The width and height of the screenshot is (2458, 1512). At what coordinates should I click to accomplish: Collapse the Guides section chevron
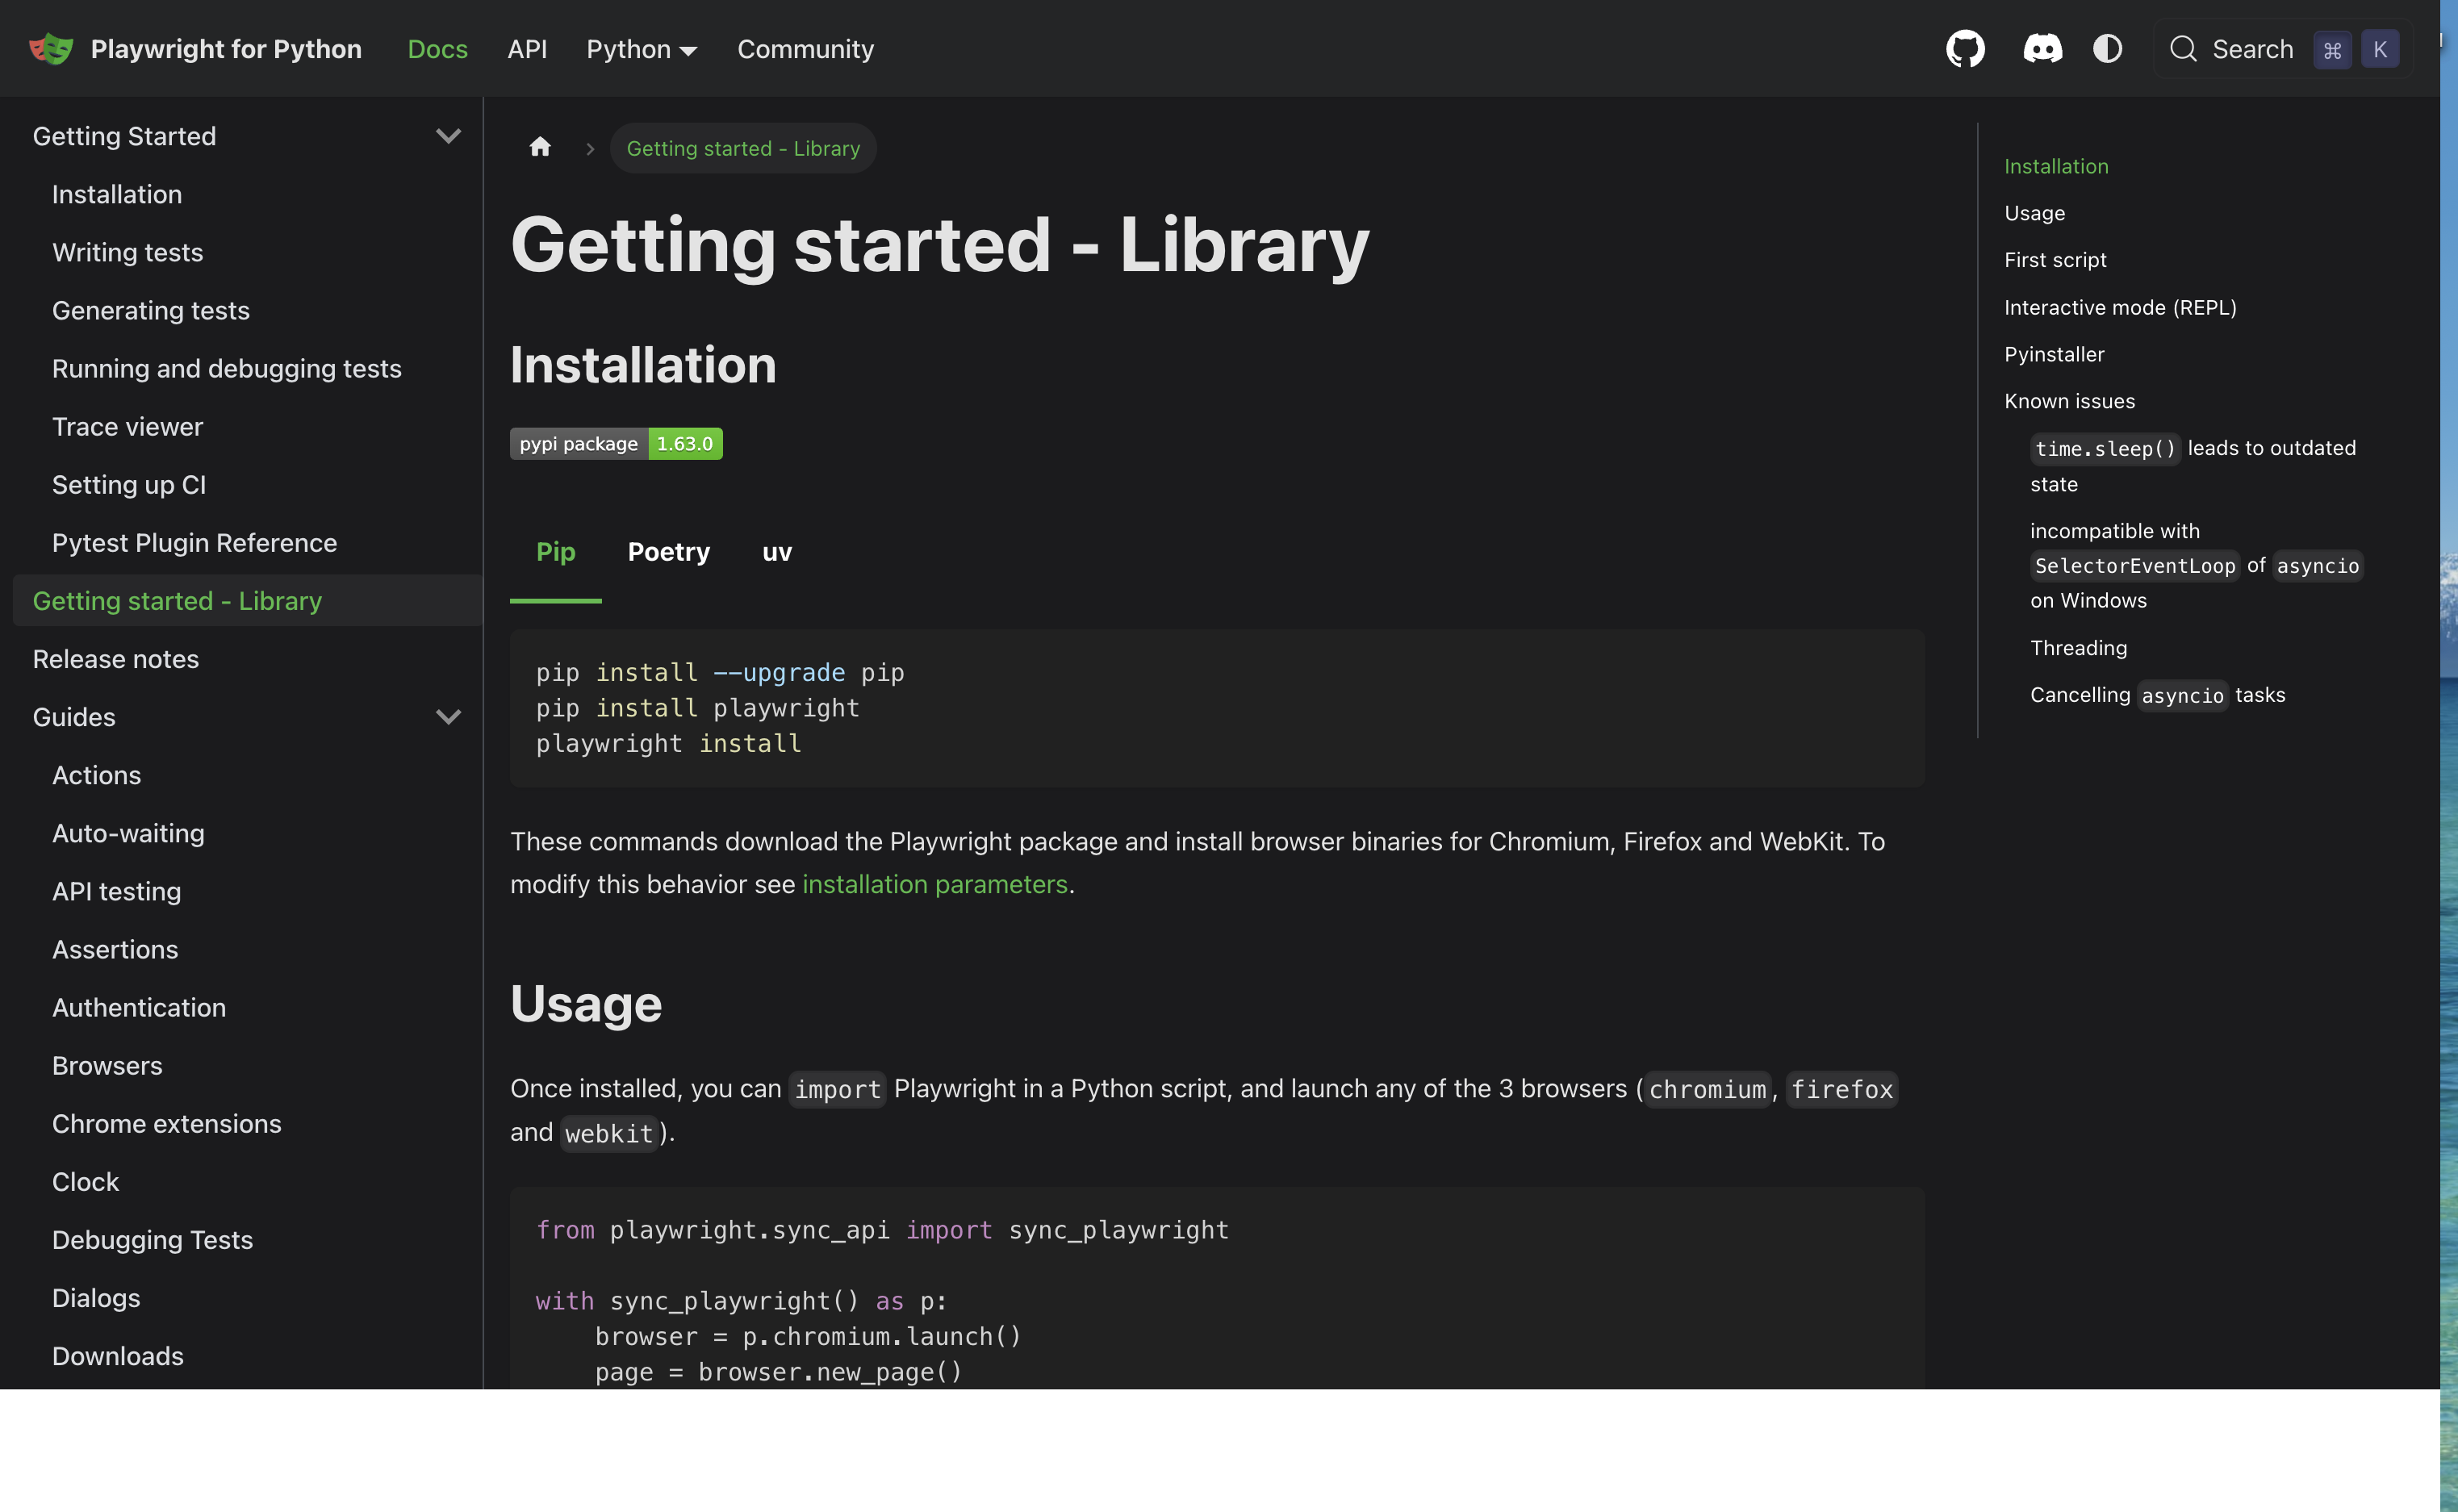coord(448,717)
